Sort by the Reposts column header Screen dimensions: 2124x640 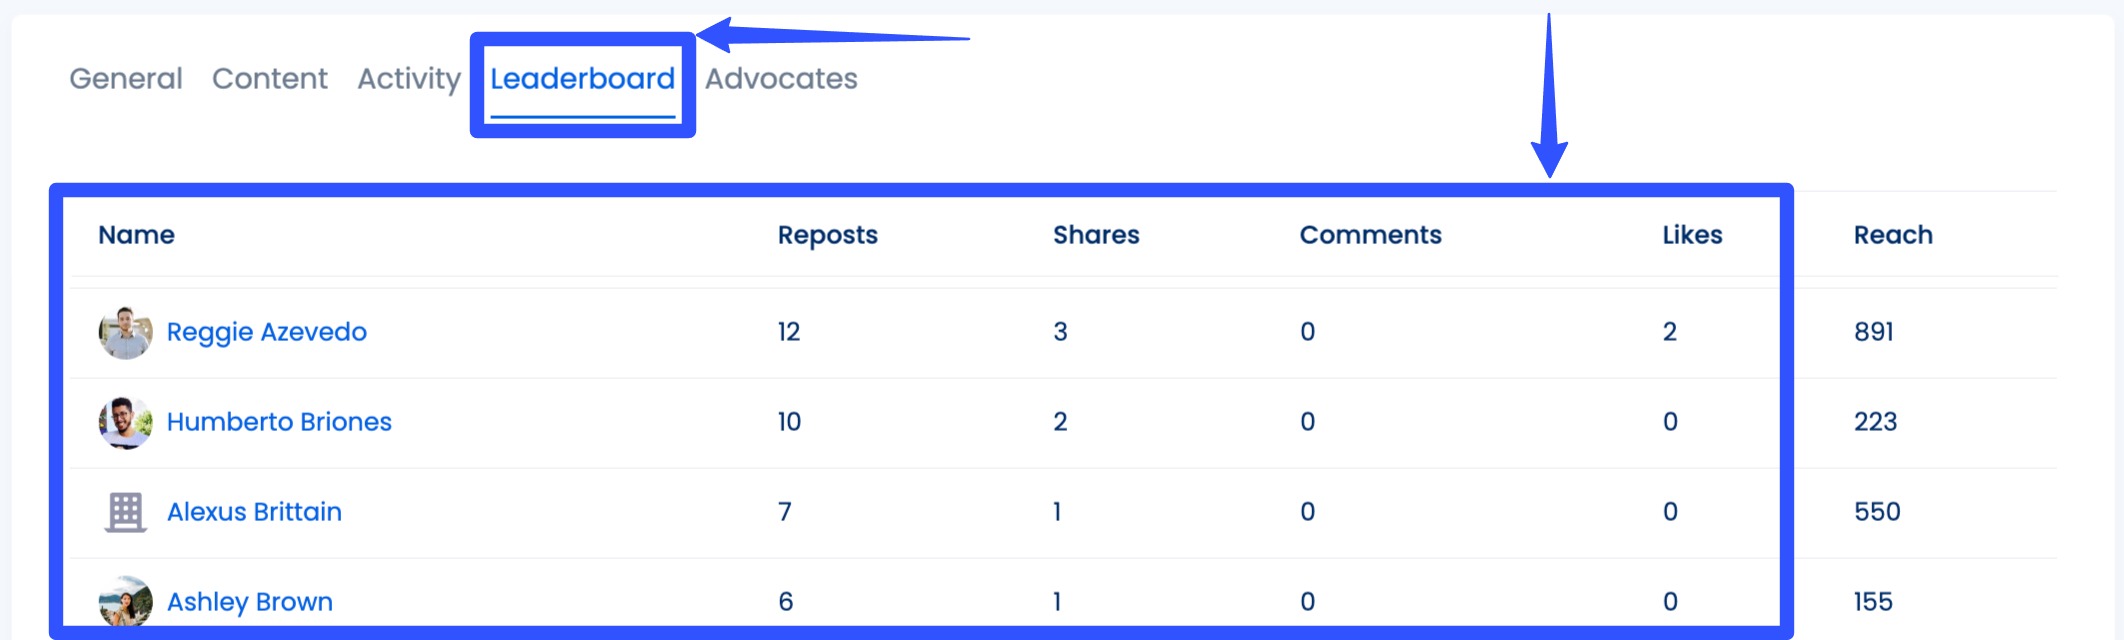click(x=828, y=235)
